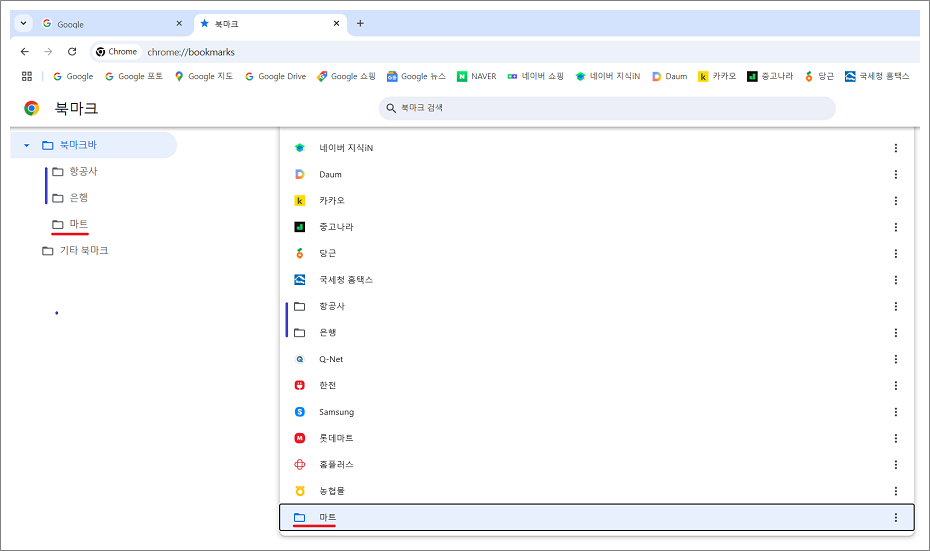The image size is (930, 551).
Task: Open more-actions menu for 홈플러스 row
Action: tap(896, 464)
